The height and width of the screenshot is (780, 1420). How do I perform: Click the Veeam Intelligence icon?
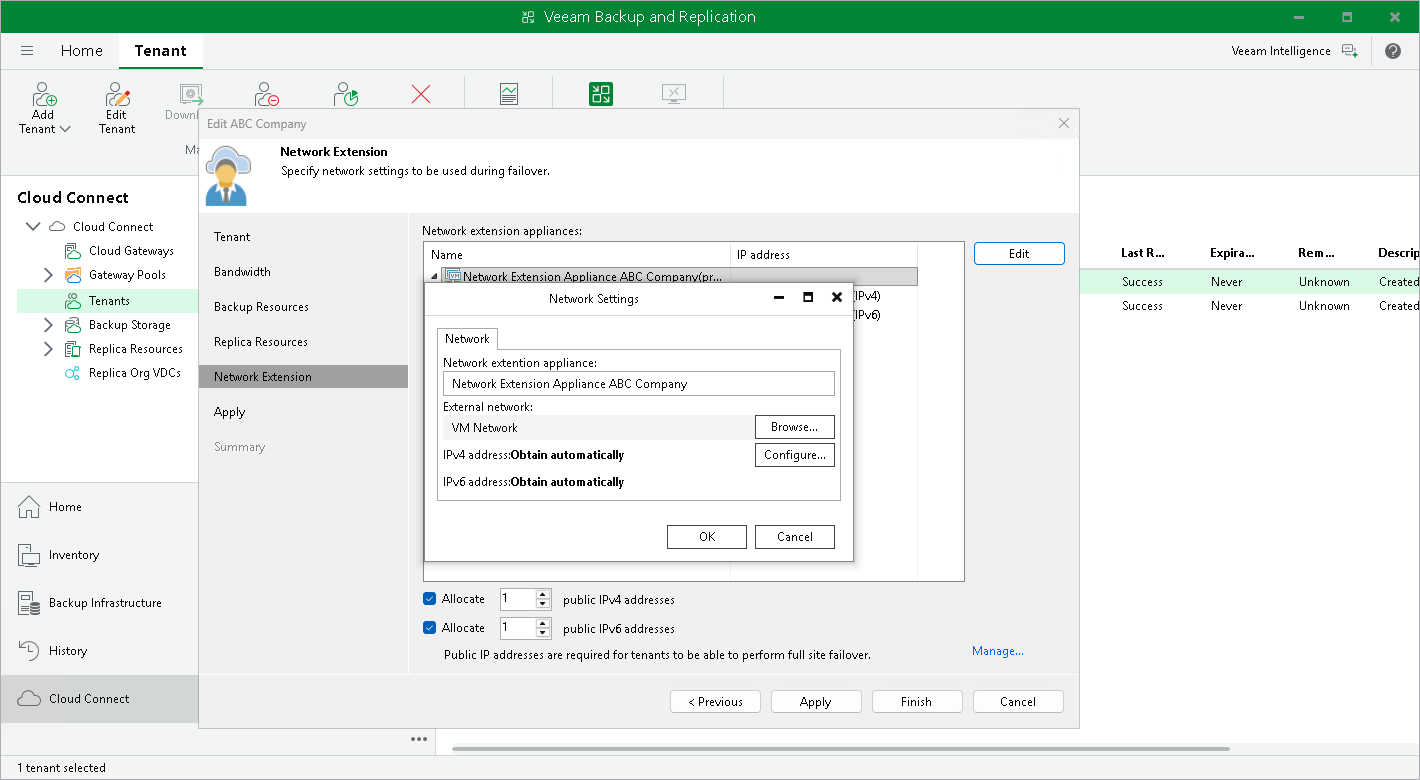[1350, 51]
